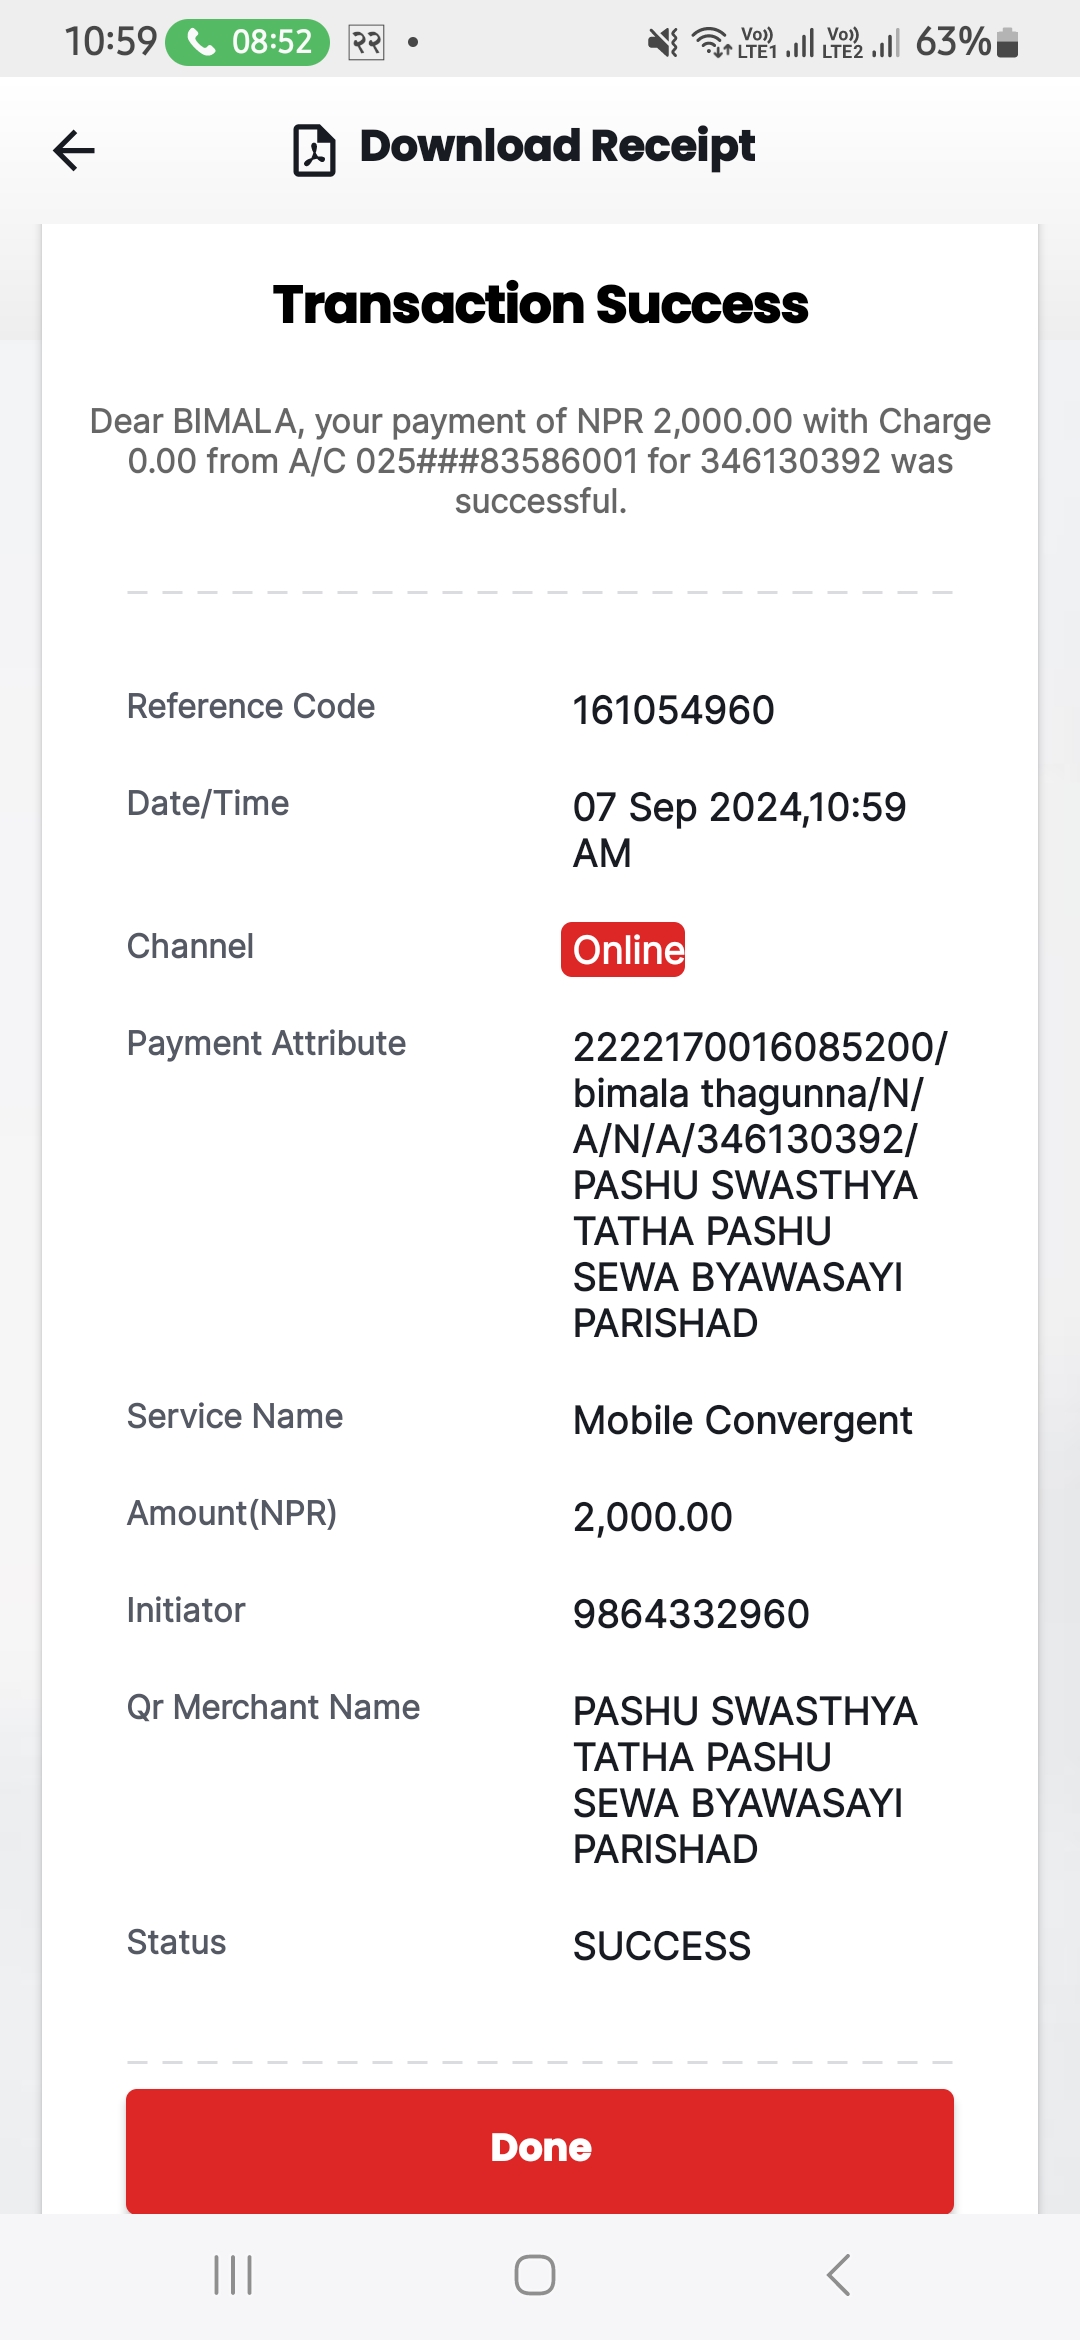Viewport: 1080px width, 2340px height.
Task: Tap the Wi-Fi status icon
Action: (x=711, y=42)
